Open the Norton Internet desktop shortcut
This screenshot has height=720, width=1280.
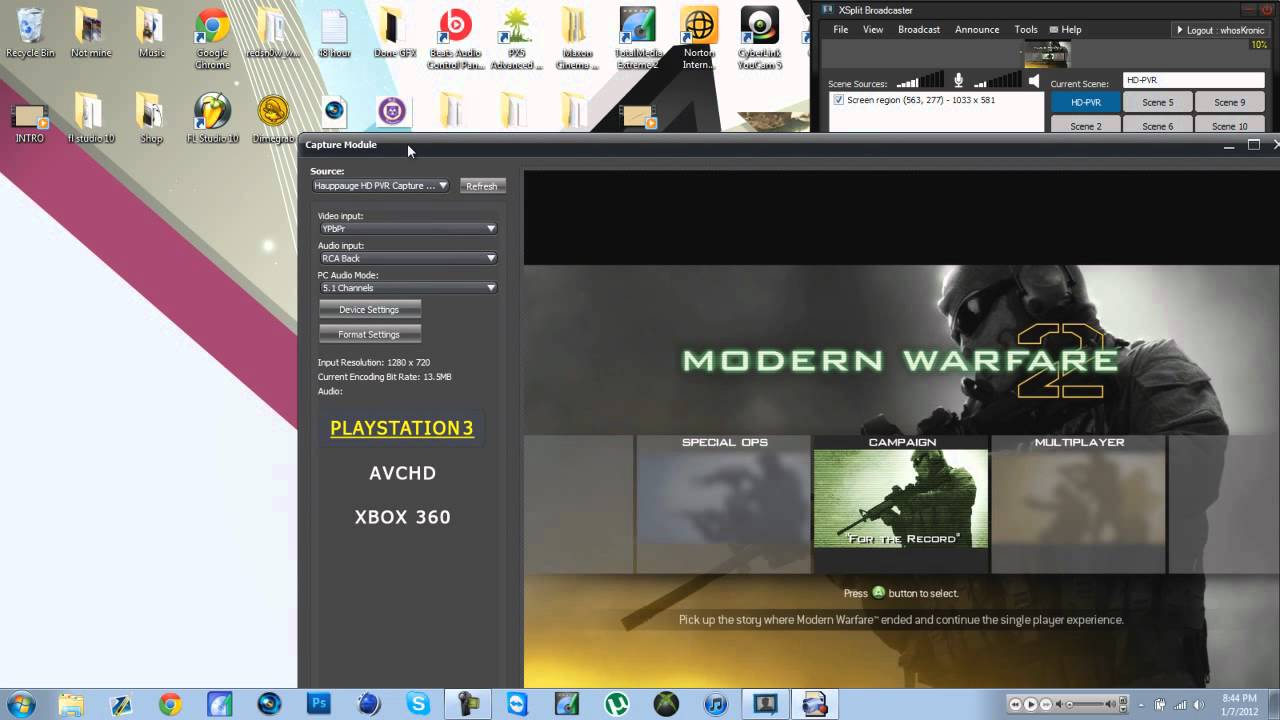click(x=699, y=38)
